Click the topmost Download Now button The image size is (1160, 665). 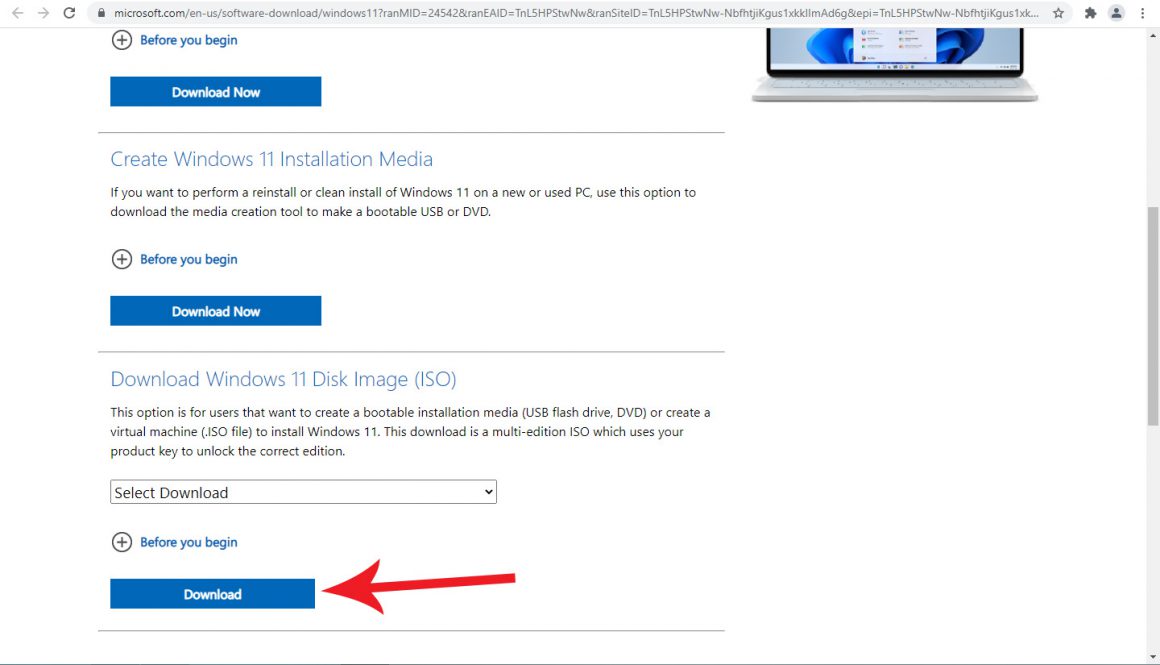point(215,91)
